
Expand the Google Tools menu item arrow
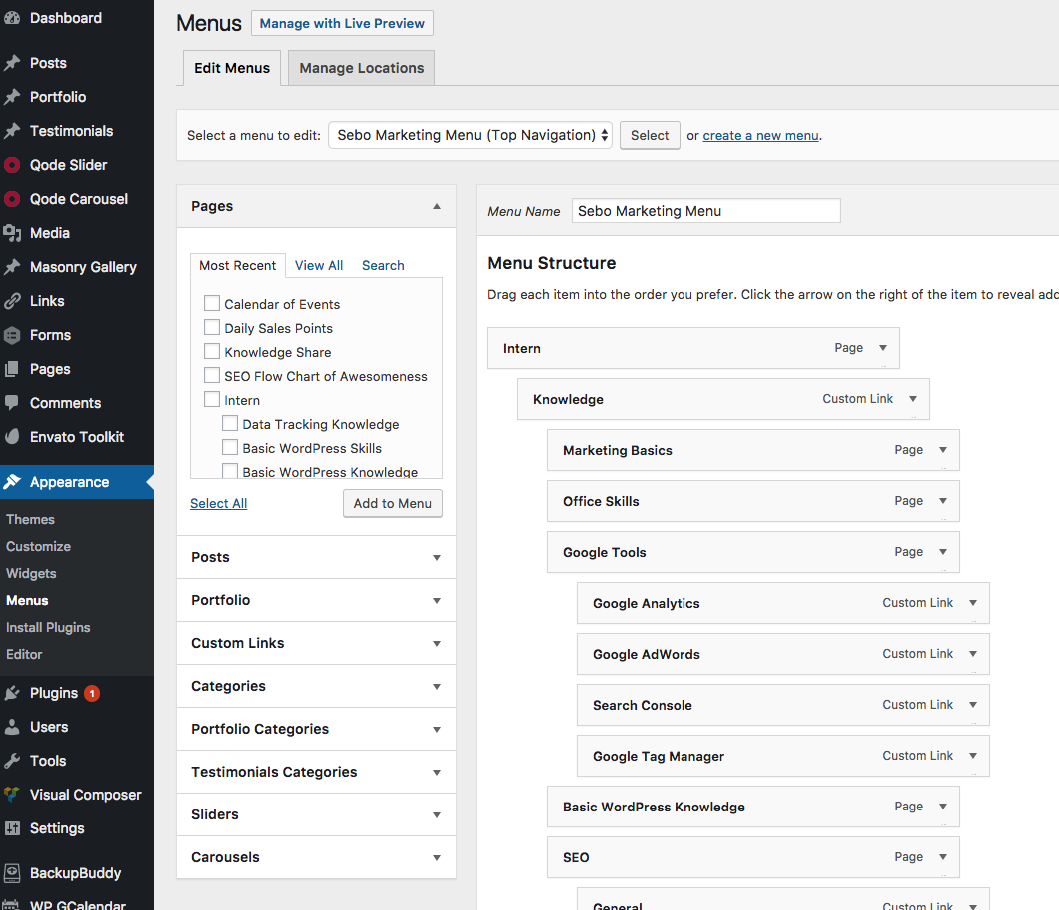pyautogui.click(x=942, y=552)
